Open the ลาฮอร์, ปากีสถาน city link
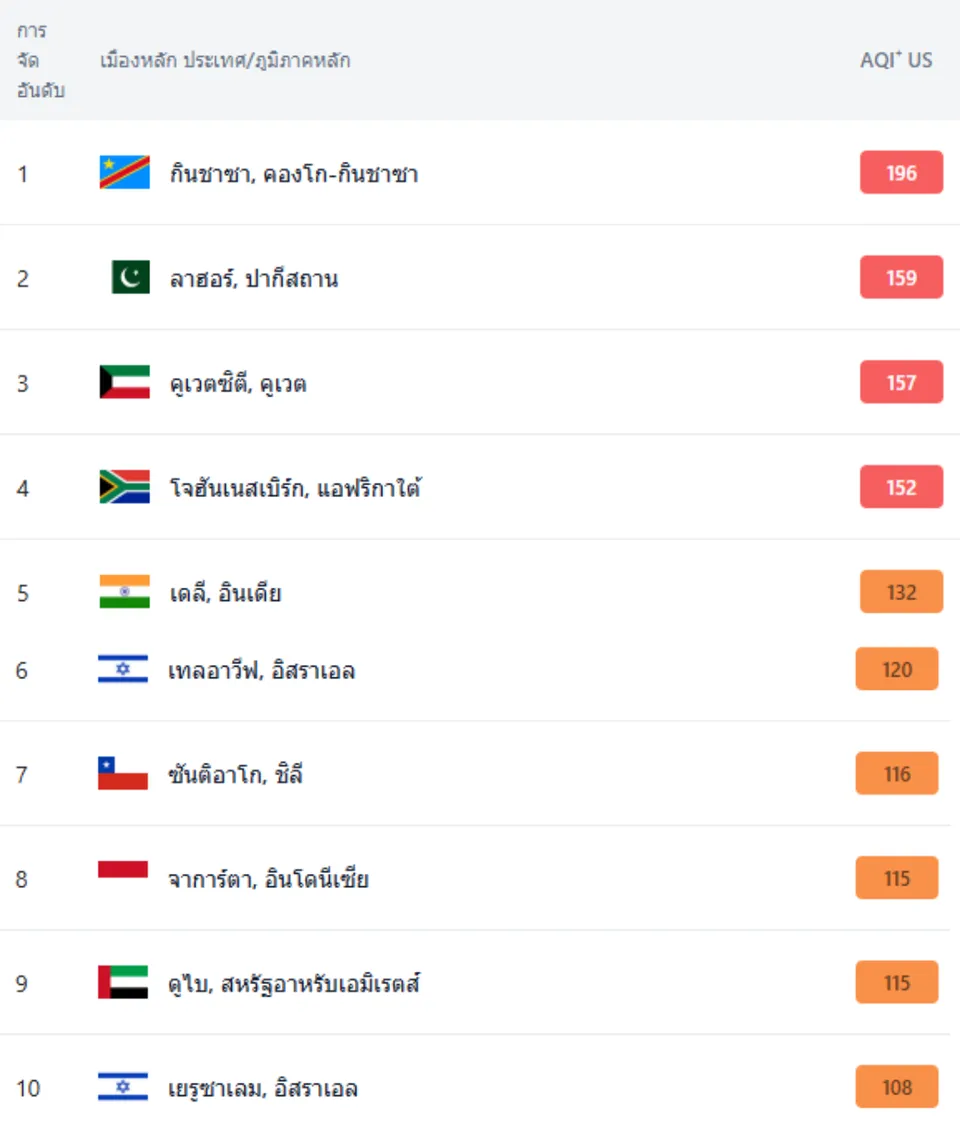Viewport: 960px width, 1129px height. pyautogui.click(x=254, y=279)
